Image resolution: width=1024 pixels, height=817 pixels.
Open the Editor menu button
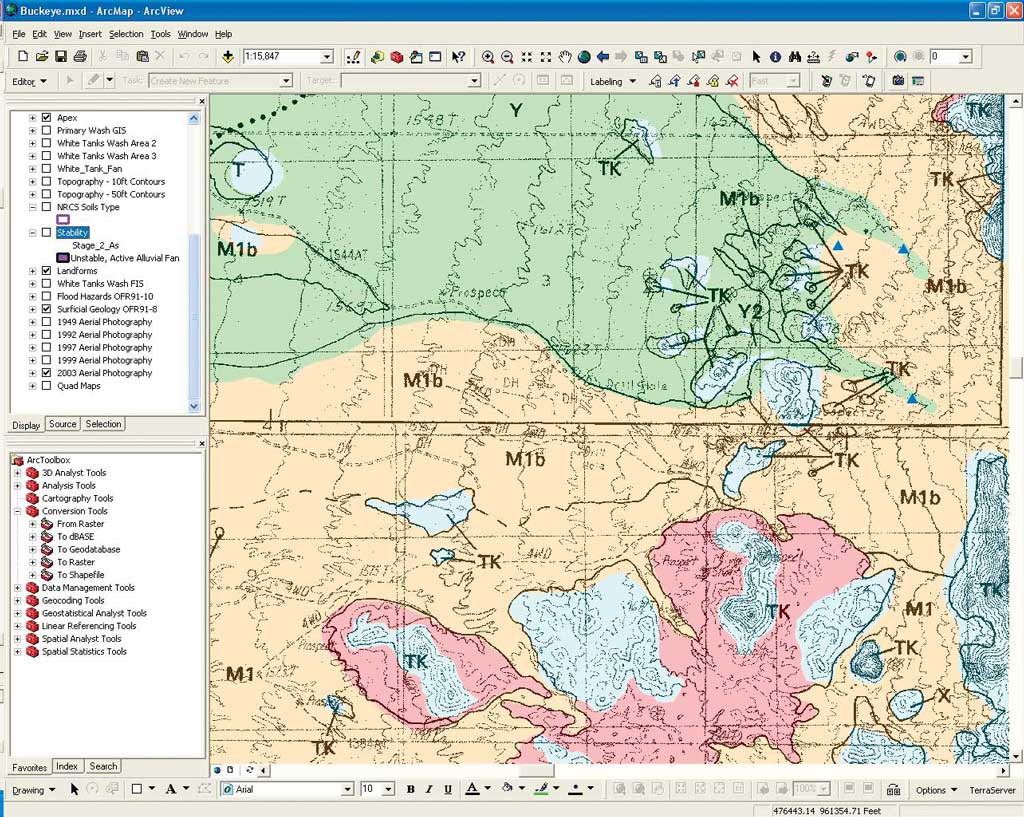(29, 81)
